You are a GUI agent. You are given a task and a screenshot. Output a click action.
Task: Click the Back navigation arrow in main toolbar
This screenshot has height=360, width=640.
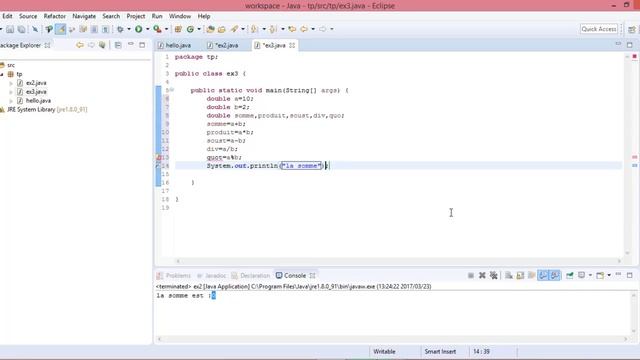tap(304, 29)
